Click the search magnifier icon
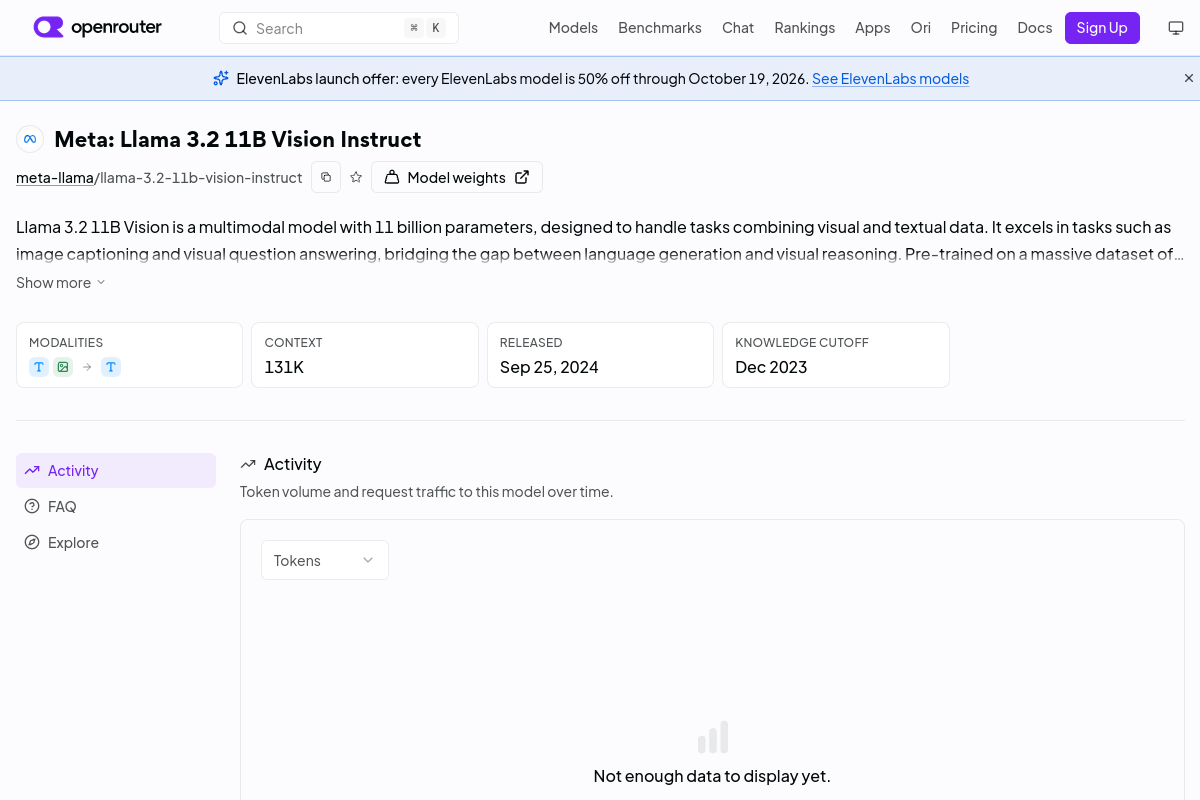 pyautogui.click(x=240, y=28)
